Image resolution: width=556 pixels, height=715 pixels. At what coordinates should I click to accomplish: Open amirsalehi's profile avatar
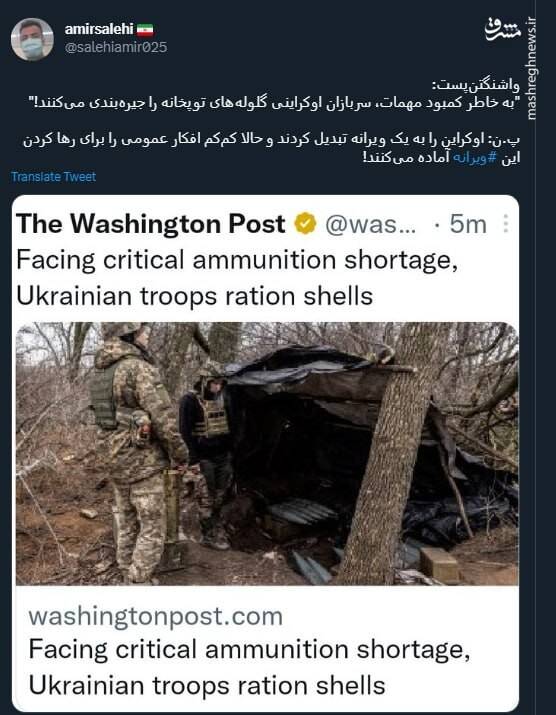[x=32, y=40]
